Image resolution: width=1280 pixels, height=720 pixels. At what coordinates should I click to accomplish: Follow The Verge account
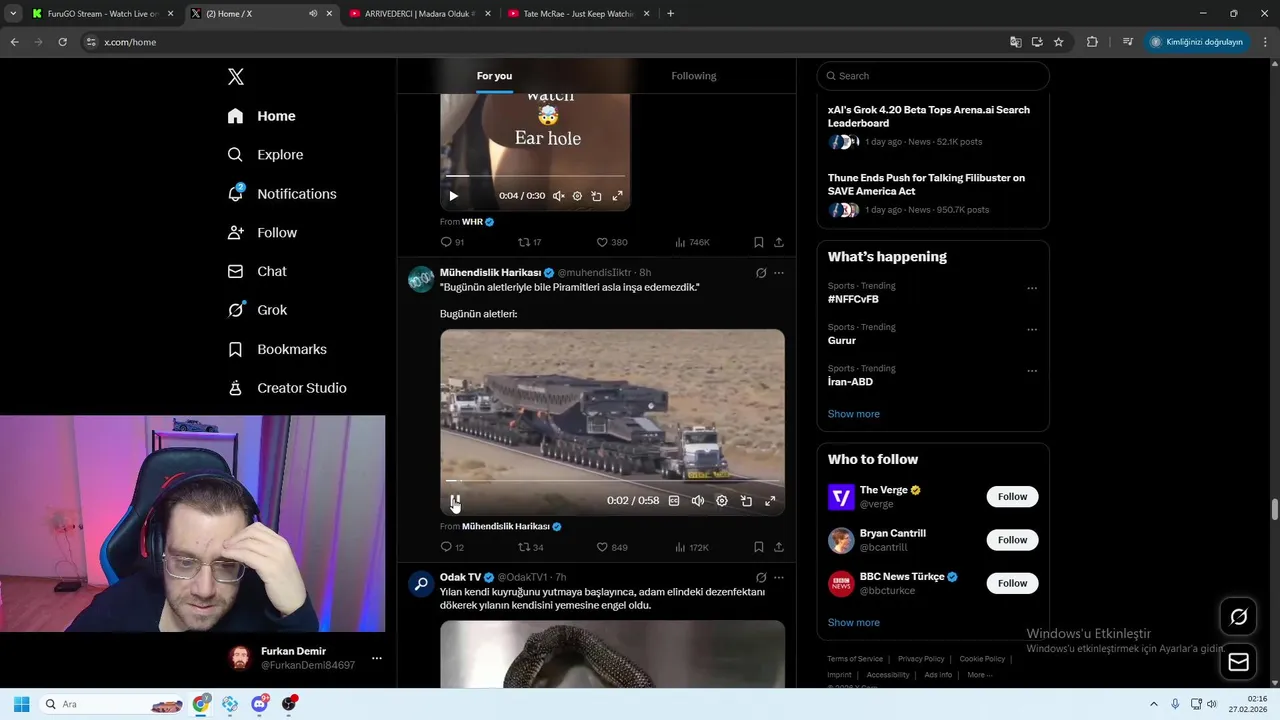[1012, 497]
